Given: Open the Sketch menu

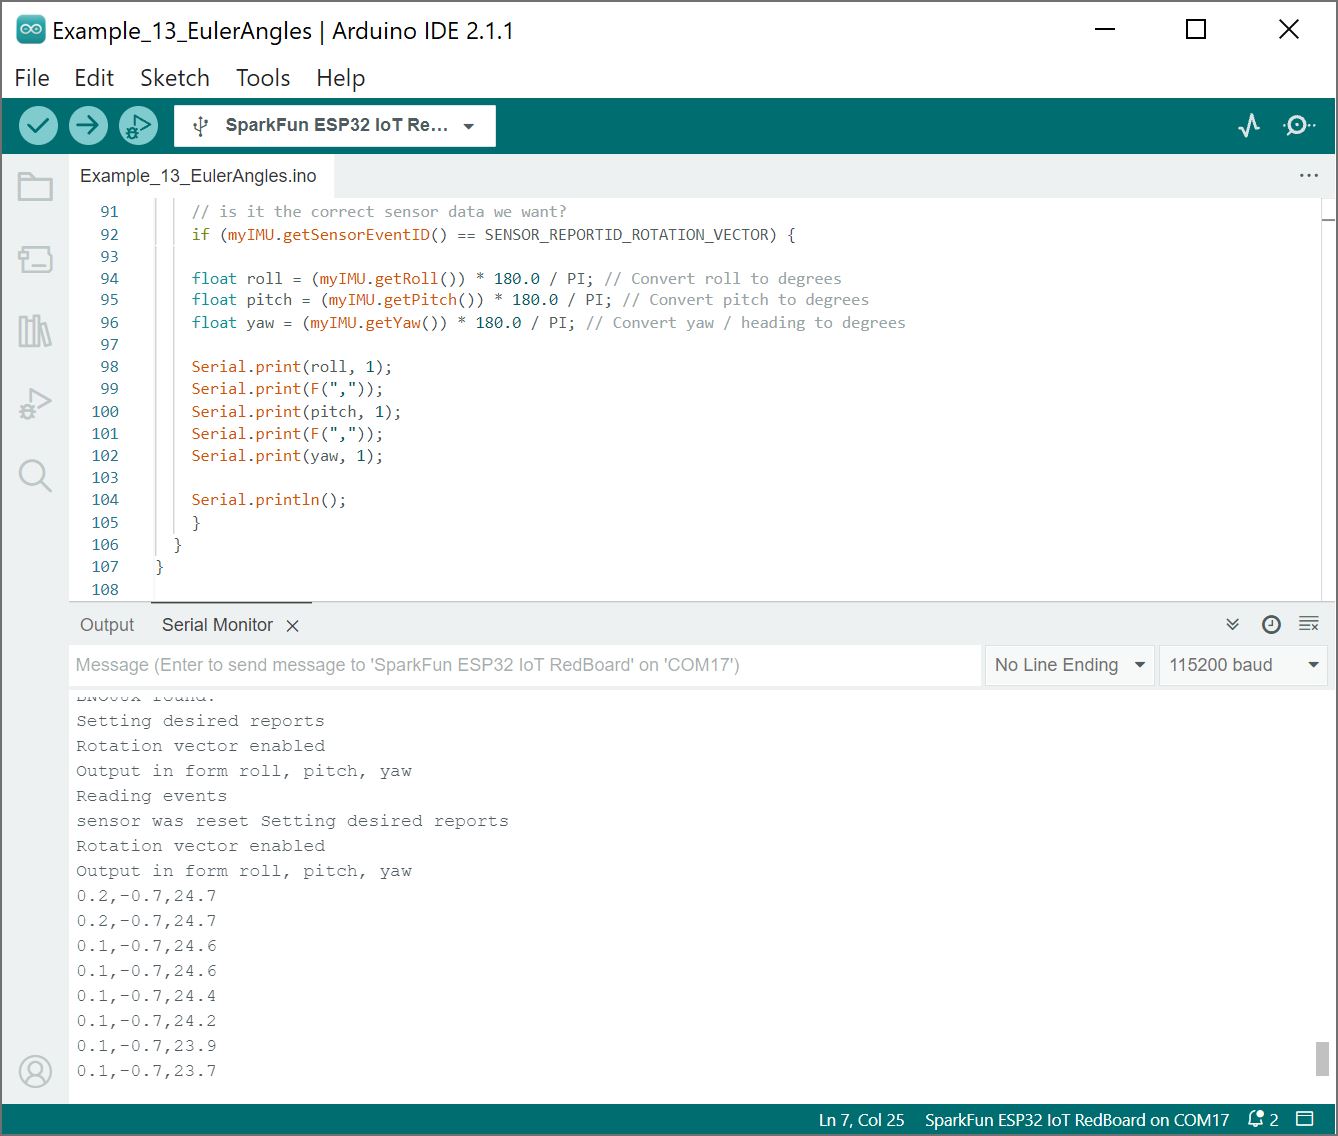Looking at the screenshot, I should [x=175, y=78].
